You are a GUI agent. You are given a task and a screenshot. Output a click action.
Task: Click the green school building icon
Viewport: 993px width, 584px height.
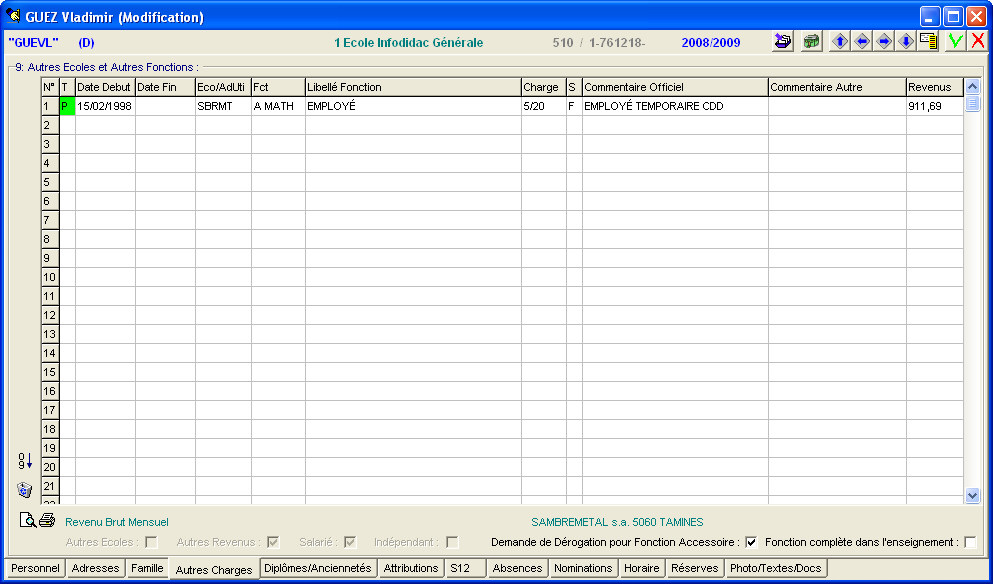pos(811,42)
